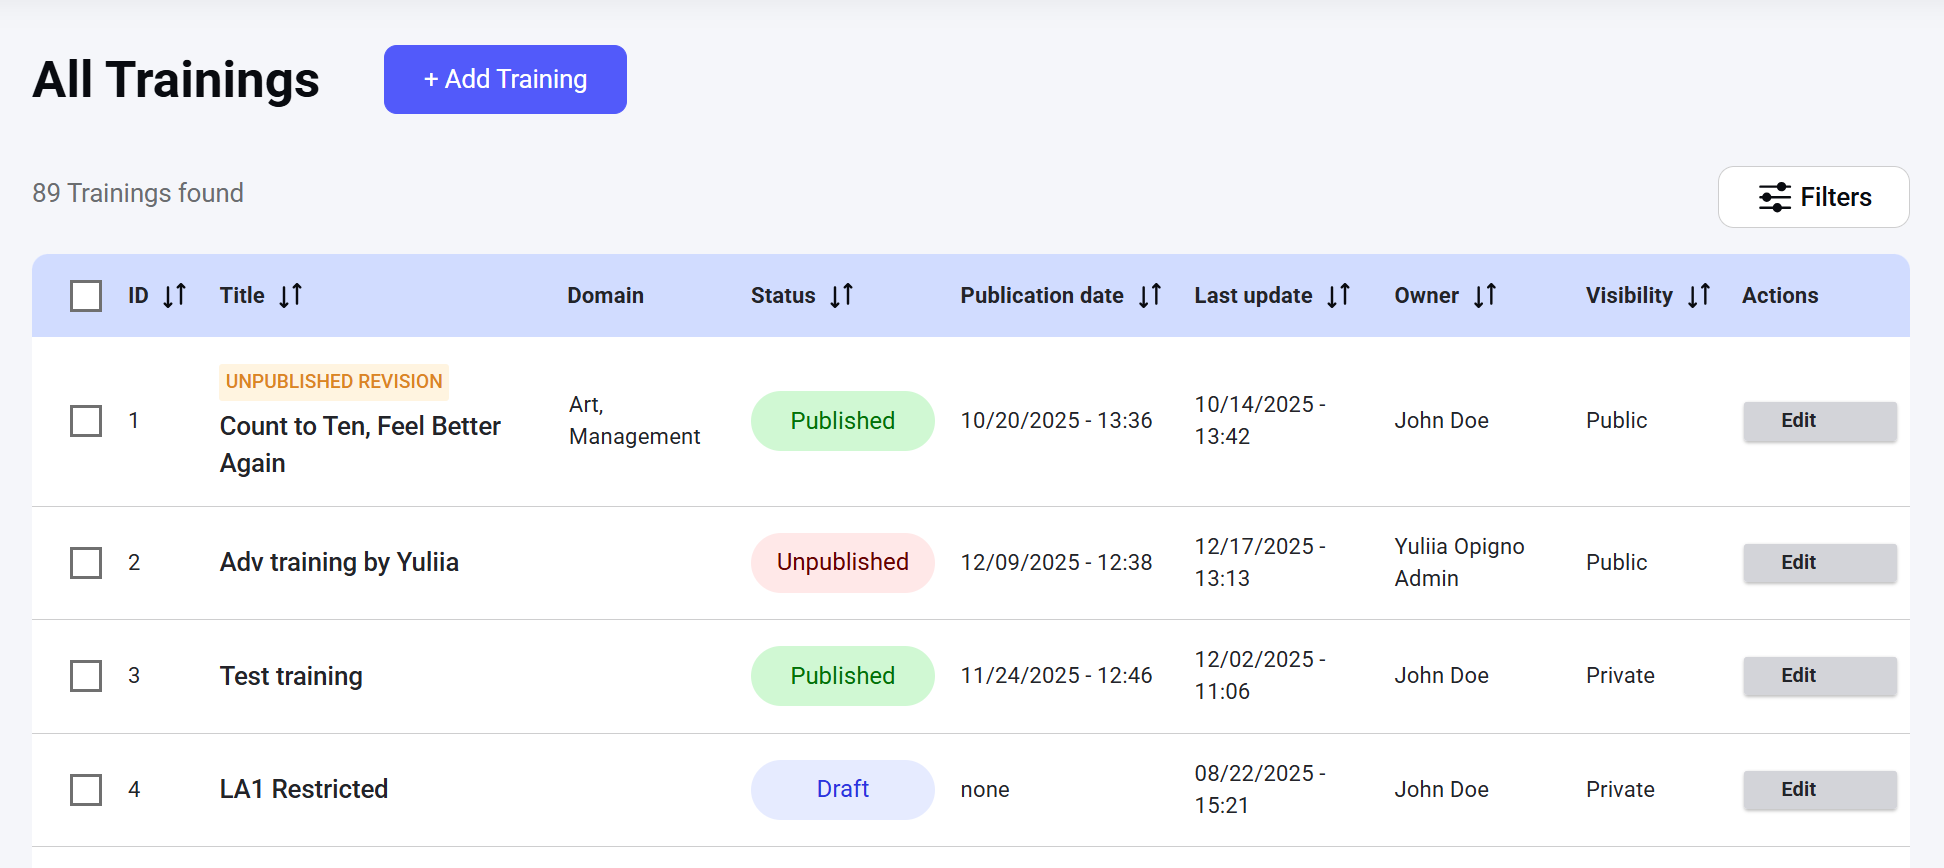Click the Draft status badge

click(843, 790)
